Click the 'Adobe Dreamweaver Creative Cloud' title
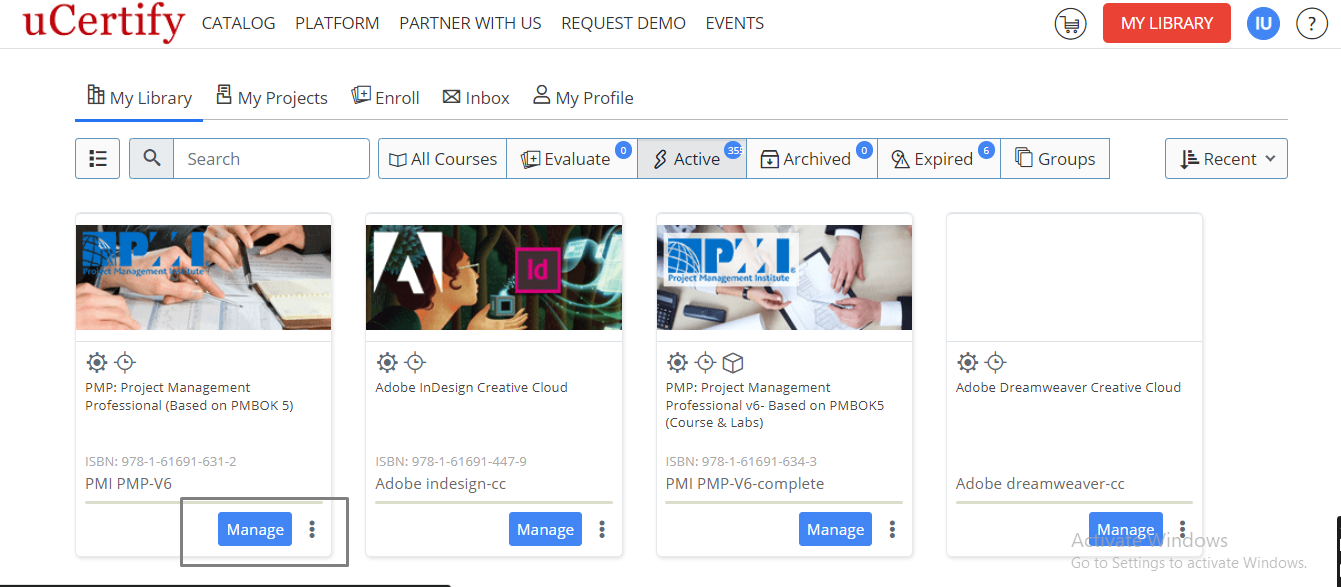Viewport: 1341px width, 587px height. [1068, 387]
